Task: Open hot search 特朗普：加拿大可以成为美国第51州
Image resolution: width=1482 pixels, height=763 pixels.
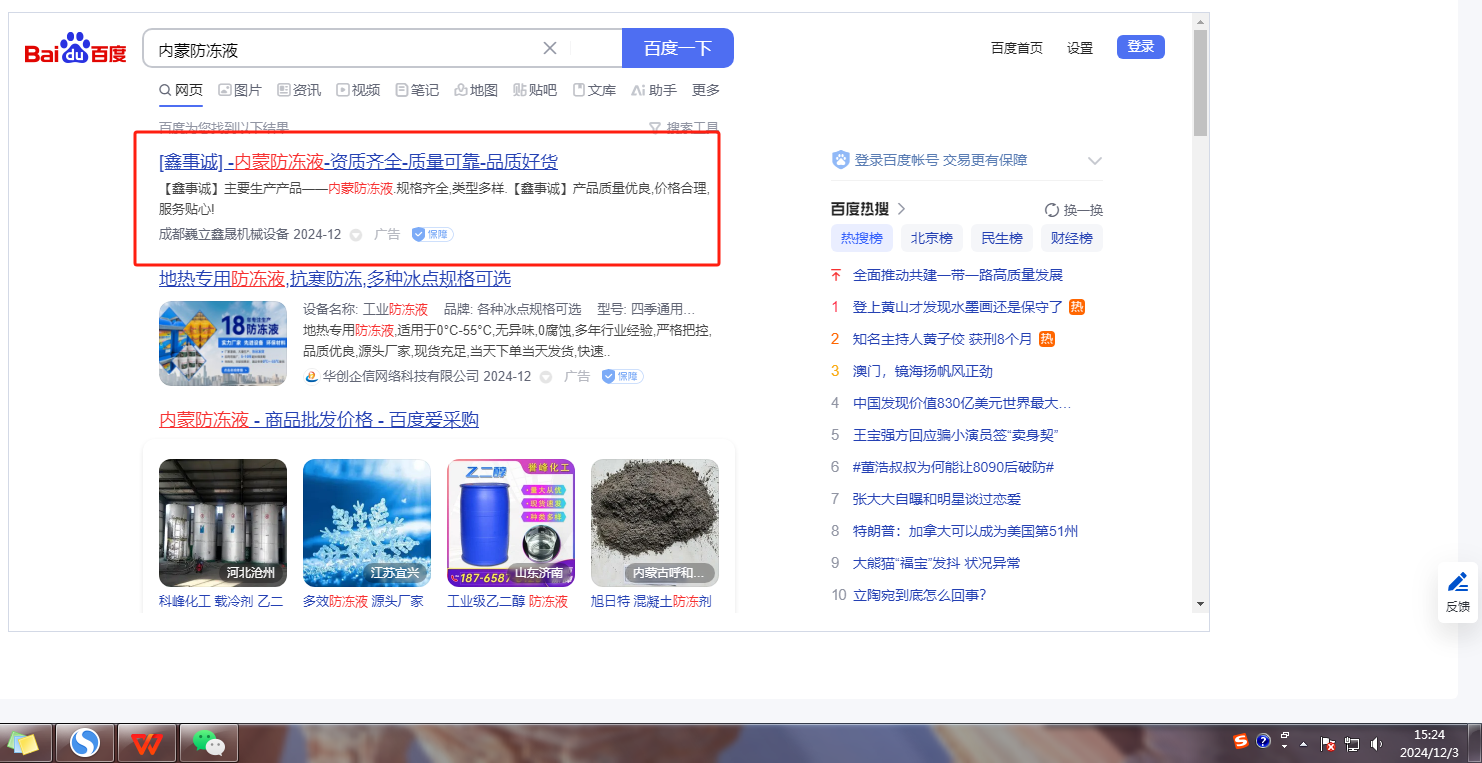Action: 966,531
